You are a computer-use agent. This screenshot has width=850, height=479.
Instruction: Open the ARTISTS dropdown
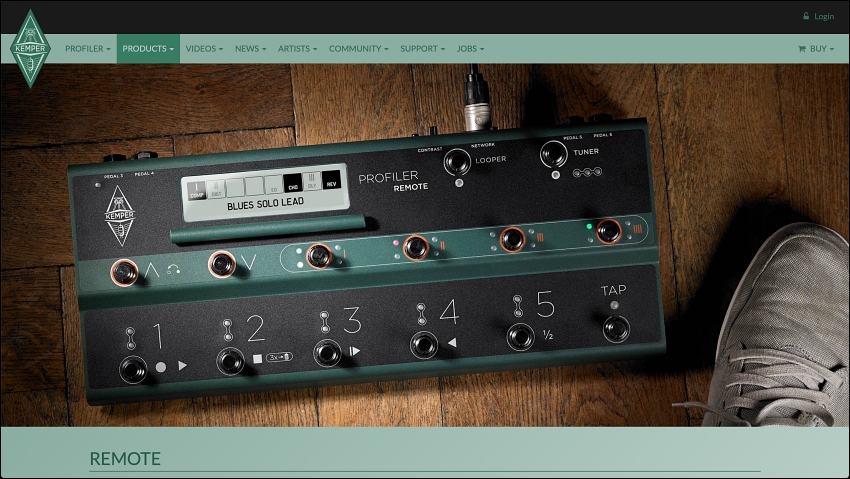coord(298,49)
